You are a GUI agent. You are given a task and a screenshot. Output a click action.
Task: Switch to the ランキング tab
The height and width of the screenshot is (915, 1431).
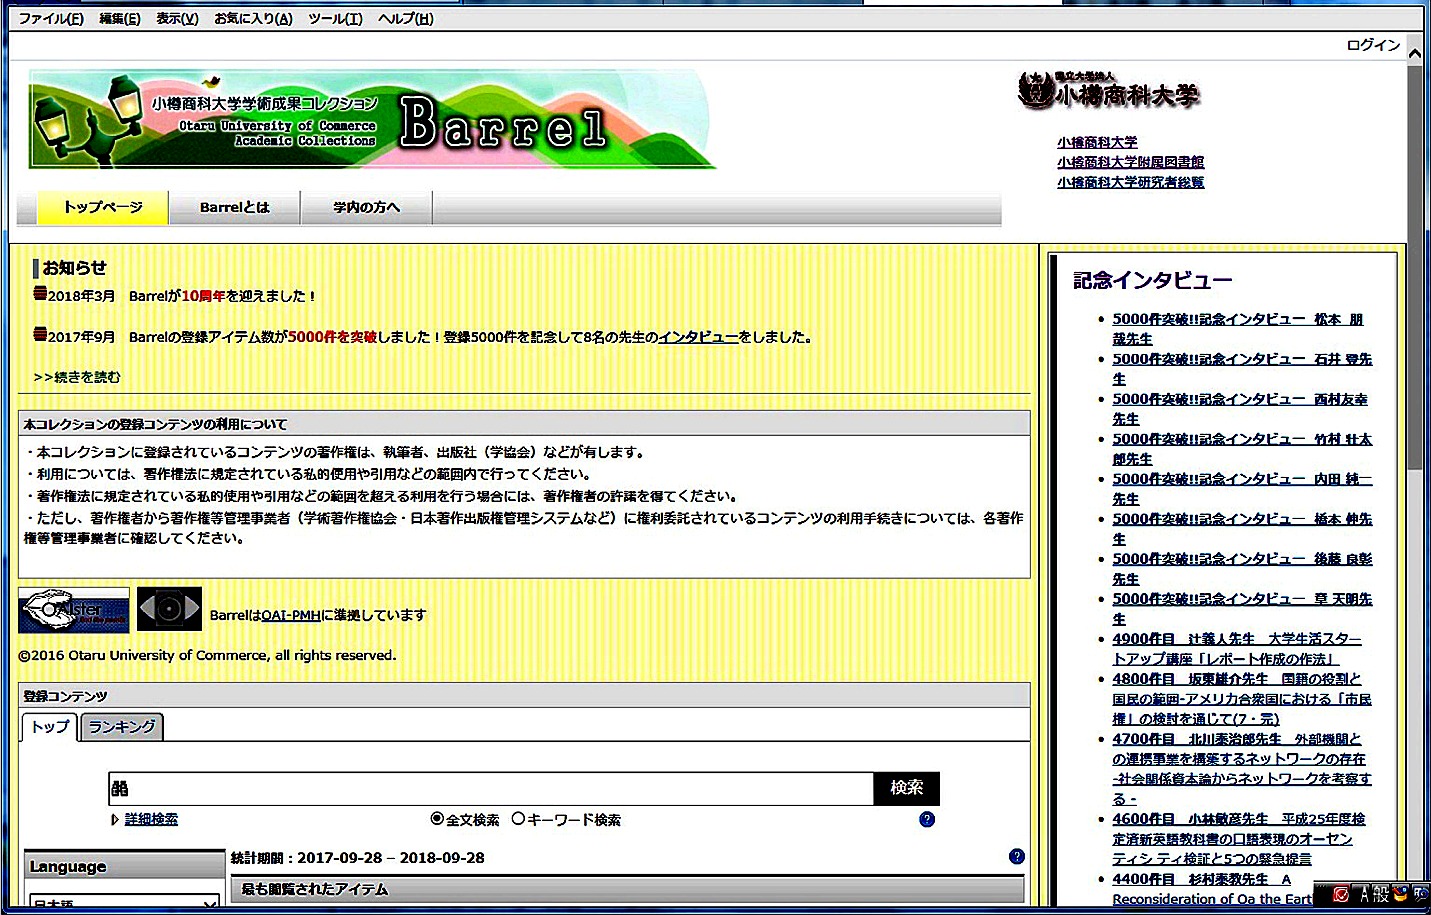coord(122,727)
